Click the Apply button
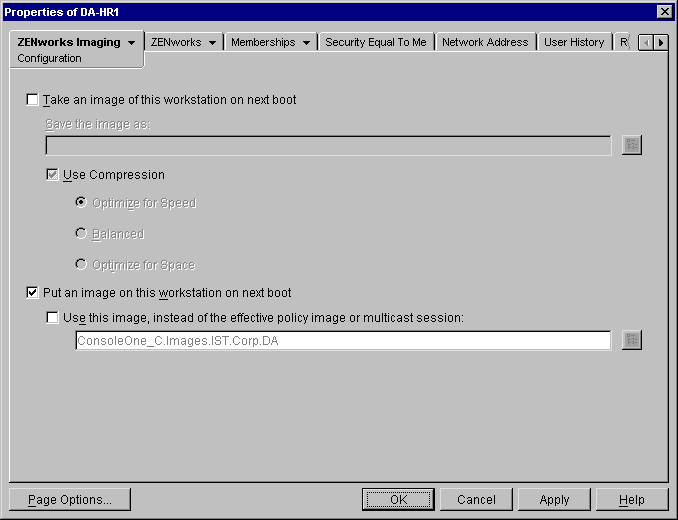This screenshot has height=520, width=678. 554,500
